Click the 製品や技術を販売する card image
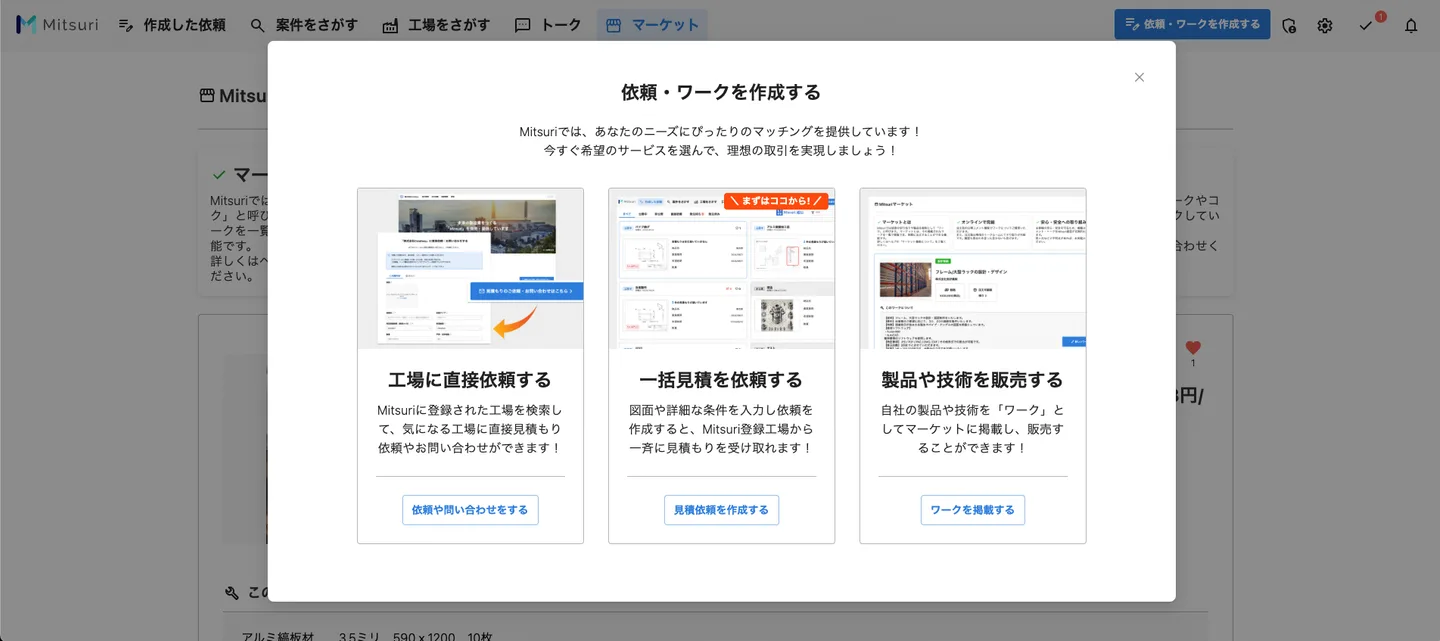 coord(972,269)
